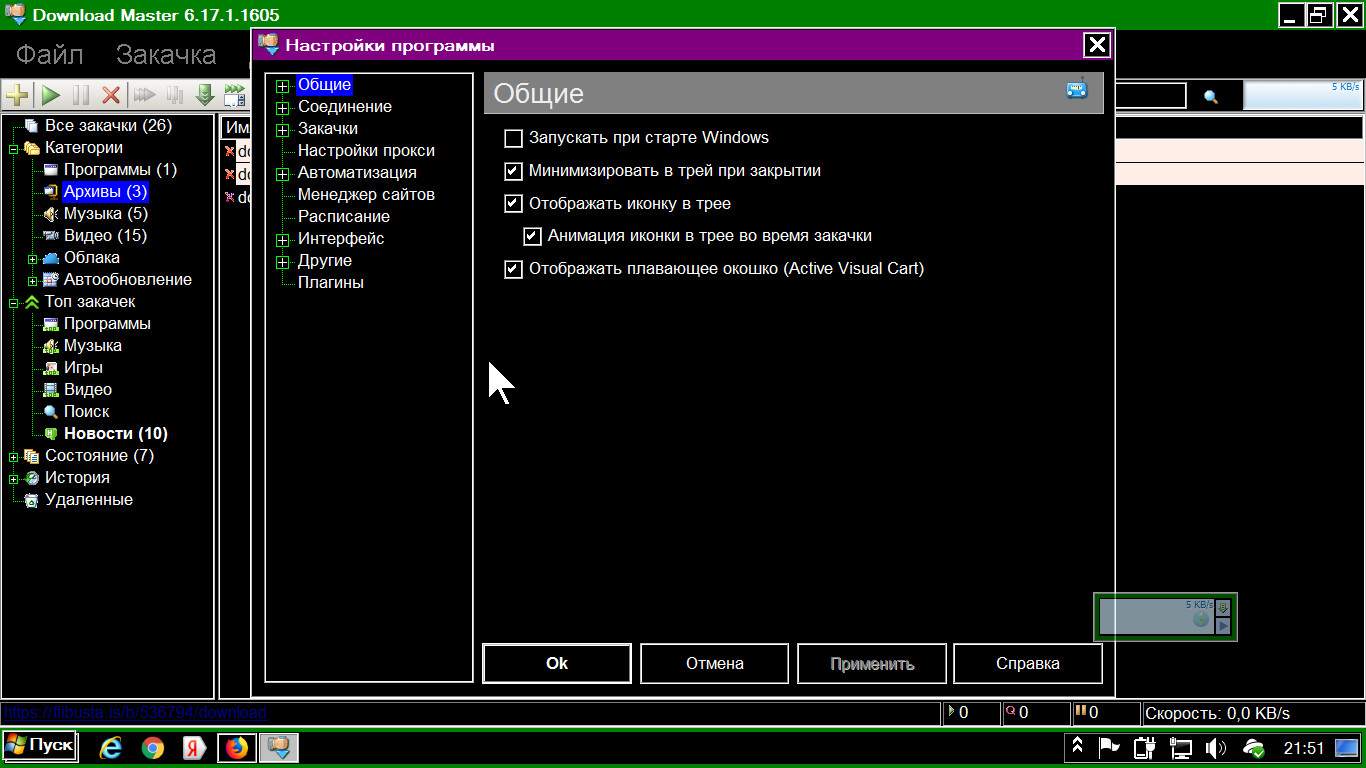This screenshot has height=768, width=1366.
Task: Click the 21:51 clock in the tray
Action: pyautogui.click(x=1304, y=748)
